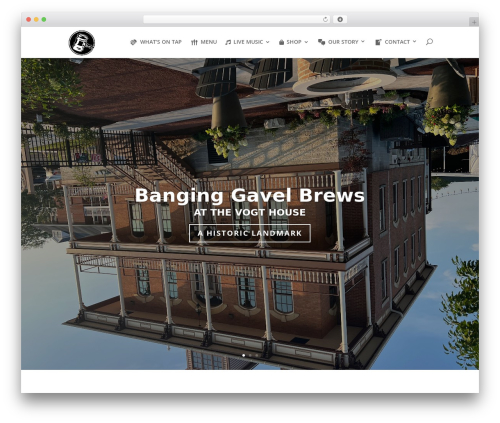The height and width of the screenshot is (423, 500).
Task: Click the beer tap icon beside What's On Tap
Action: 133,42
